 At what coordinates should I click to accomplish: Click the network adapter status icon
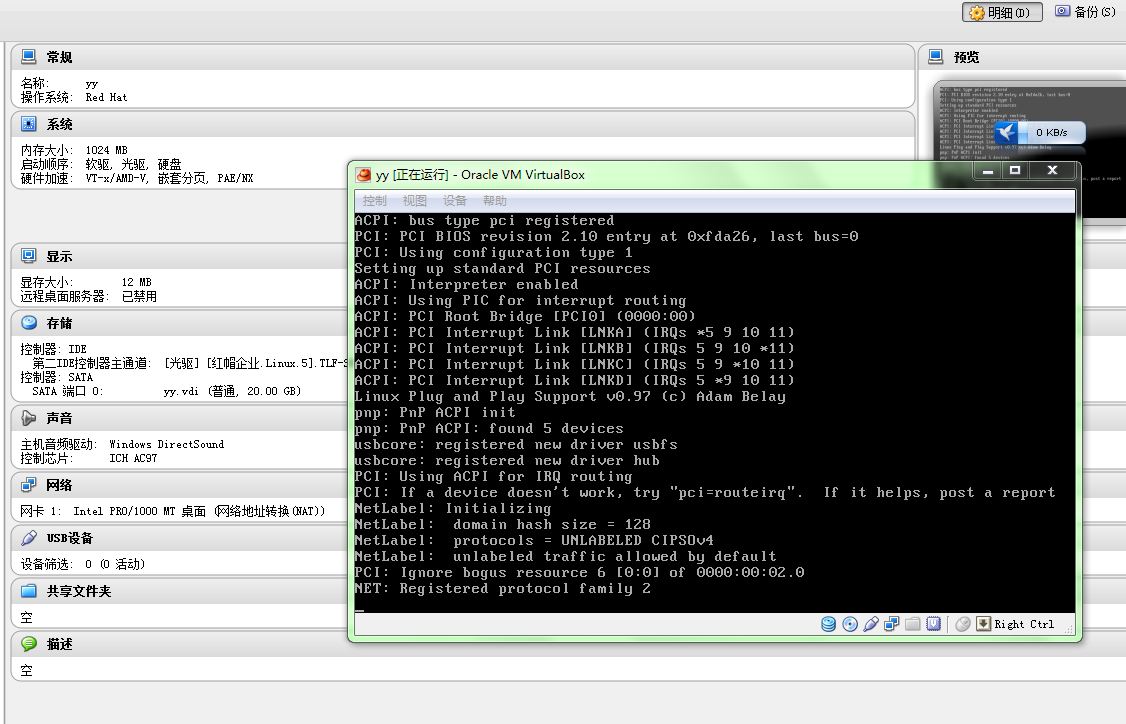click(891, 624)
